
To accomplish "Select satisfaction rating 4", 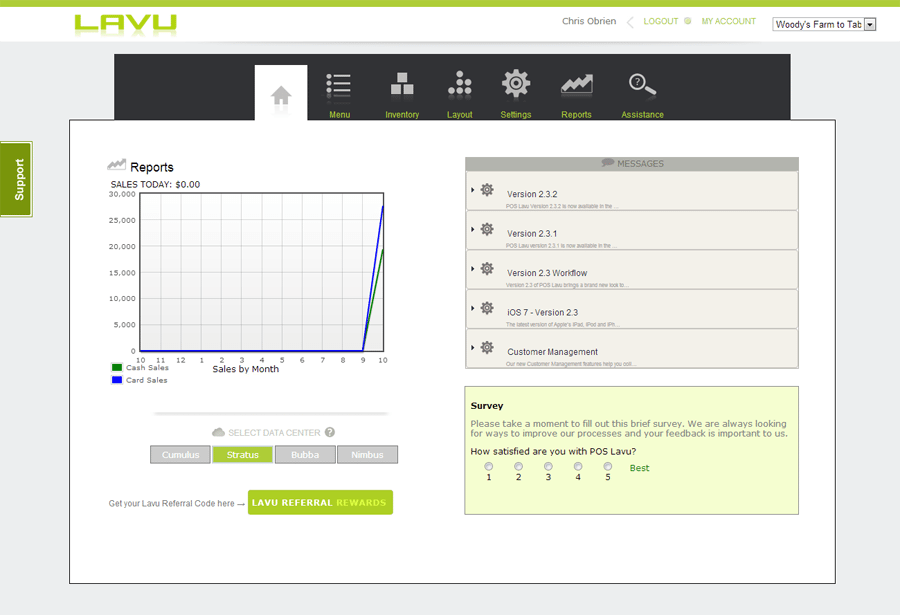I will (578, 466).
